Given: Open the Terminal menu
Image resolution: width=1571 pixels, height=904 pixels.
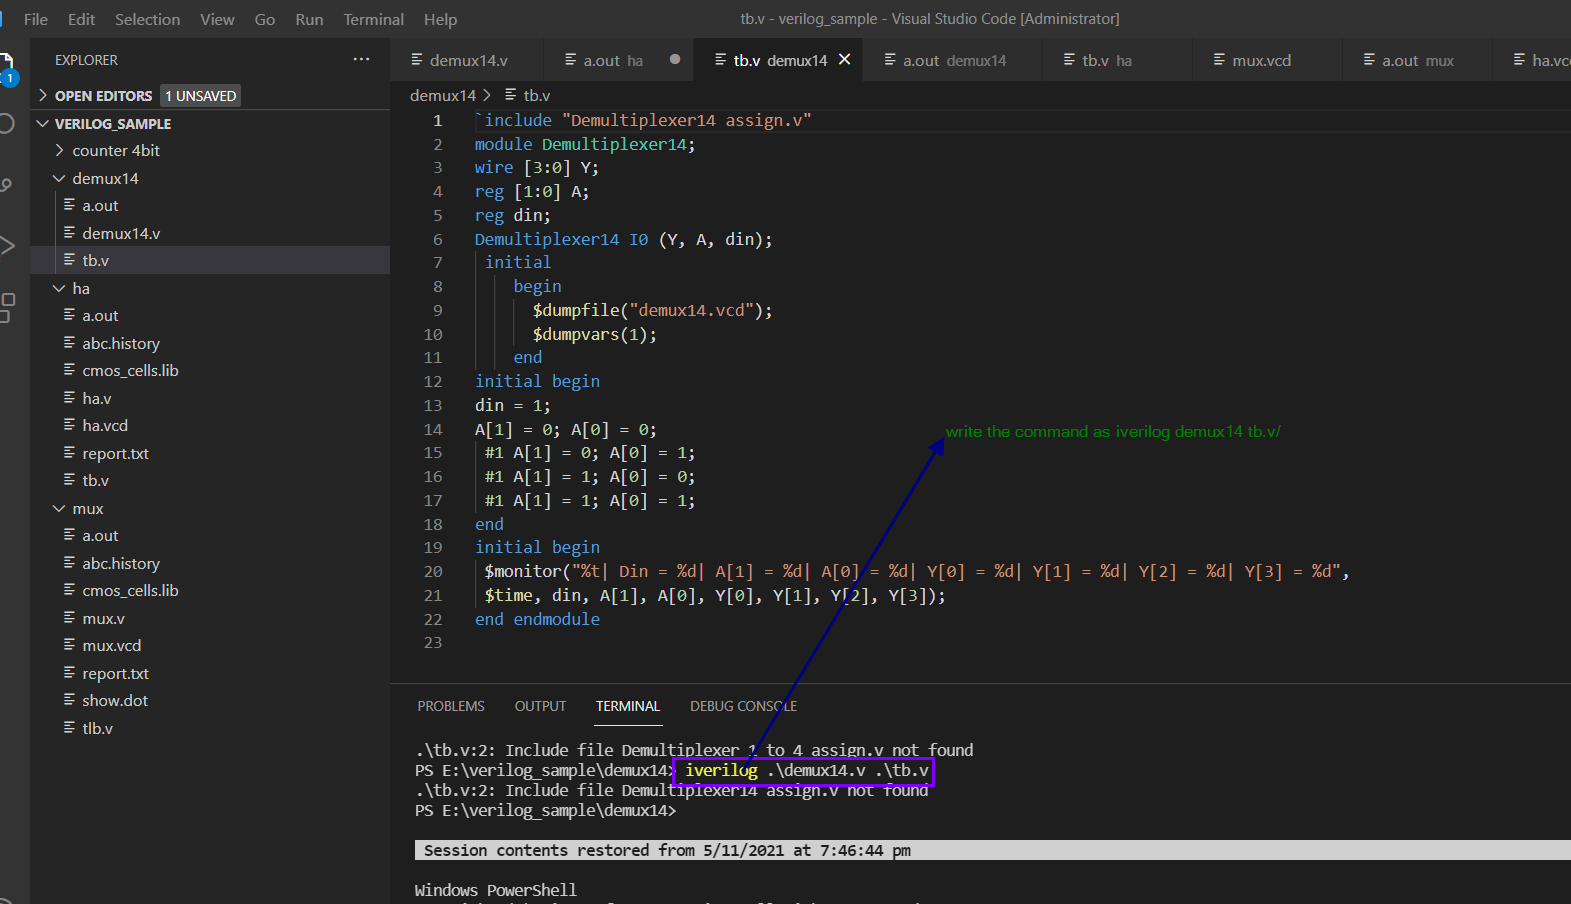Looking at the screenshot, I should (x=373, y=19).
